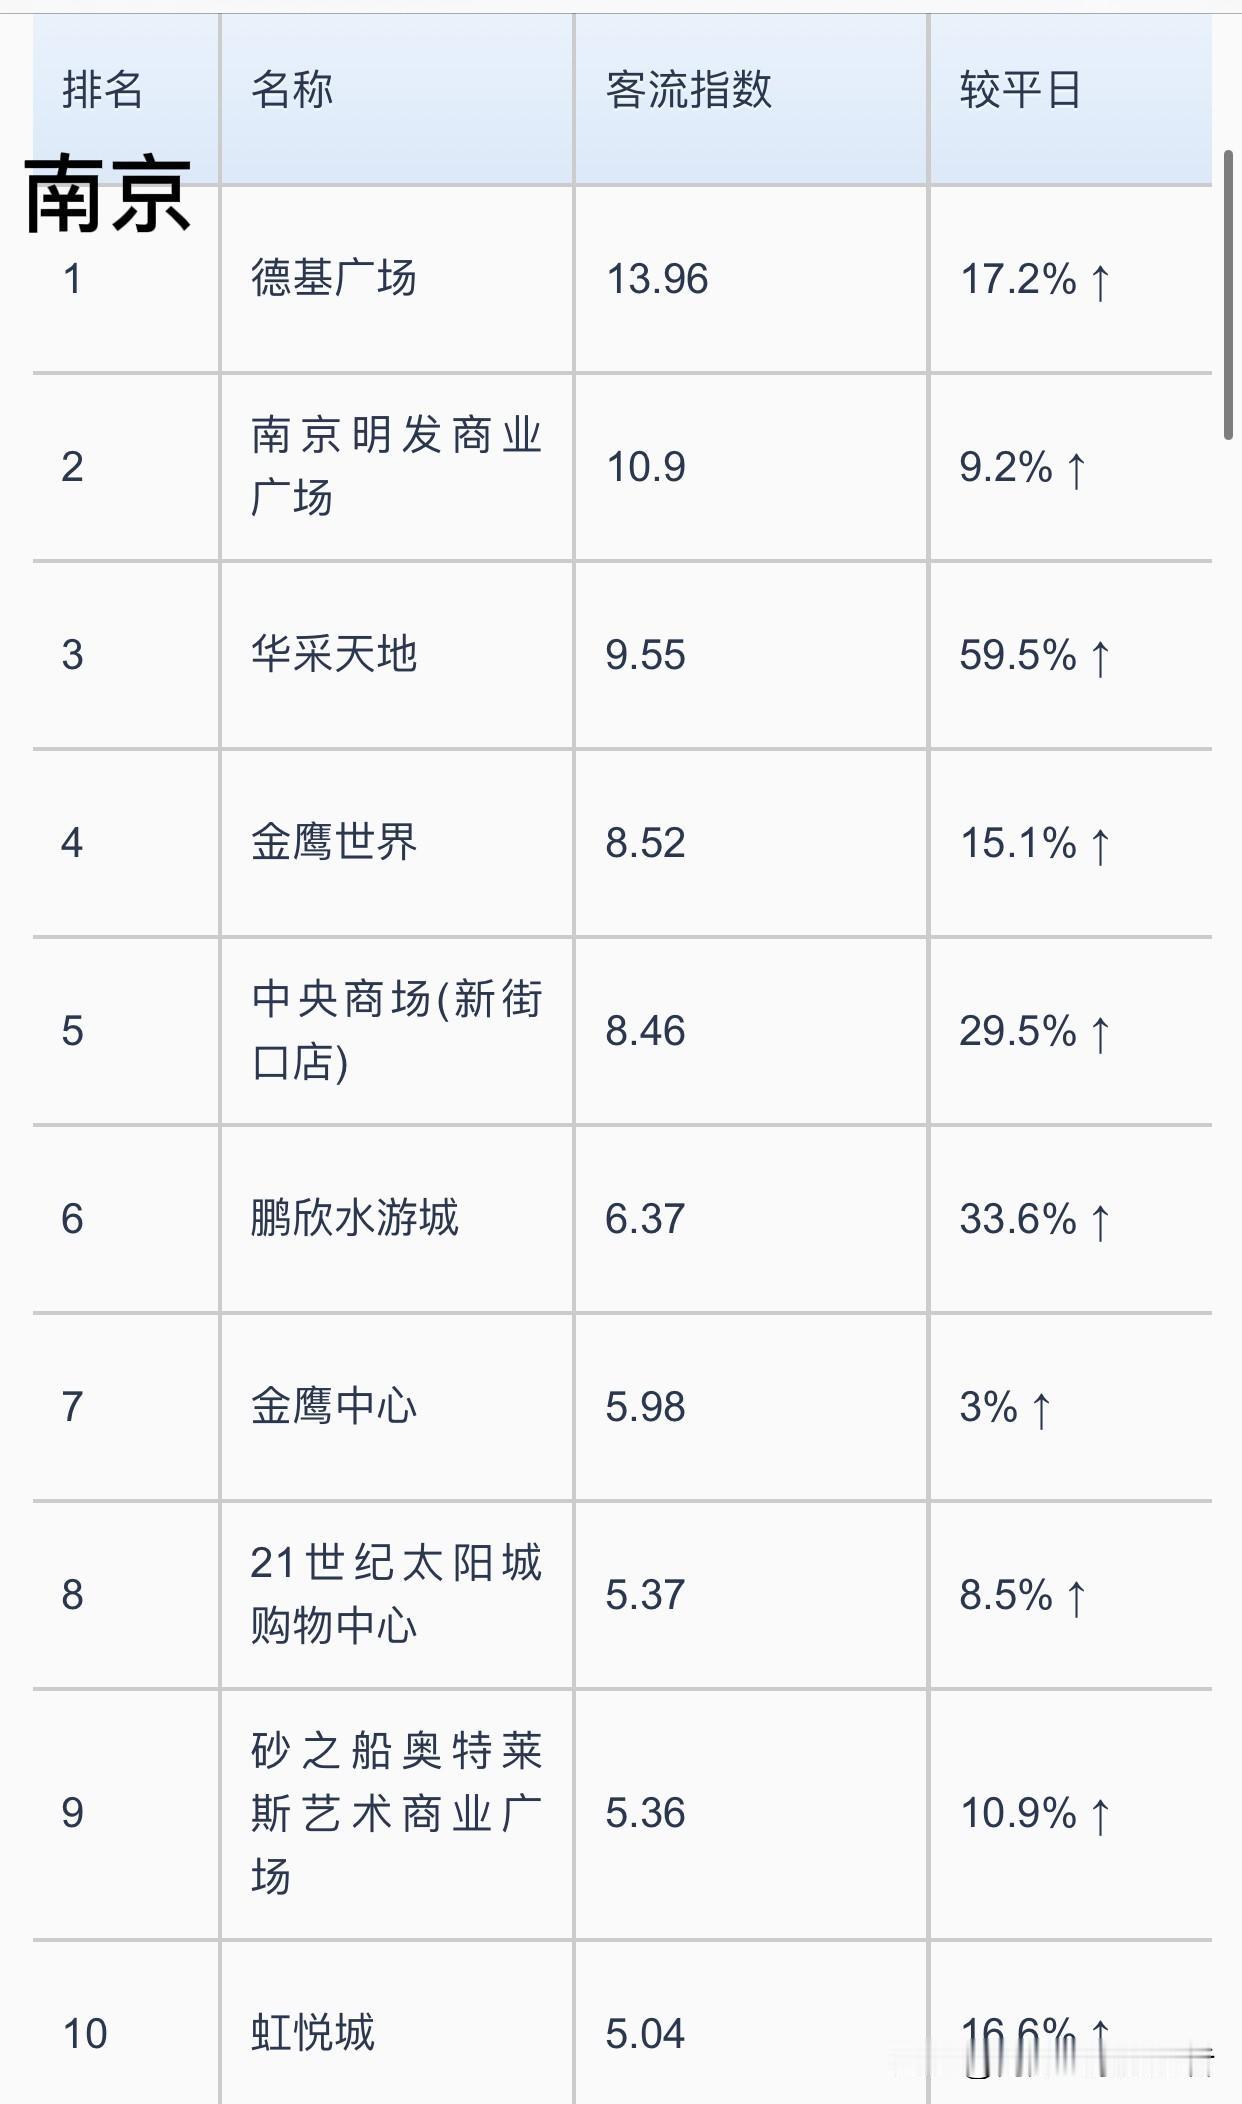Click the 南京 city title

(108, 195)
